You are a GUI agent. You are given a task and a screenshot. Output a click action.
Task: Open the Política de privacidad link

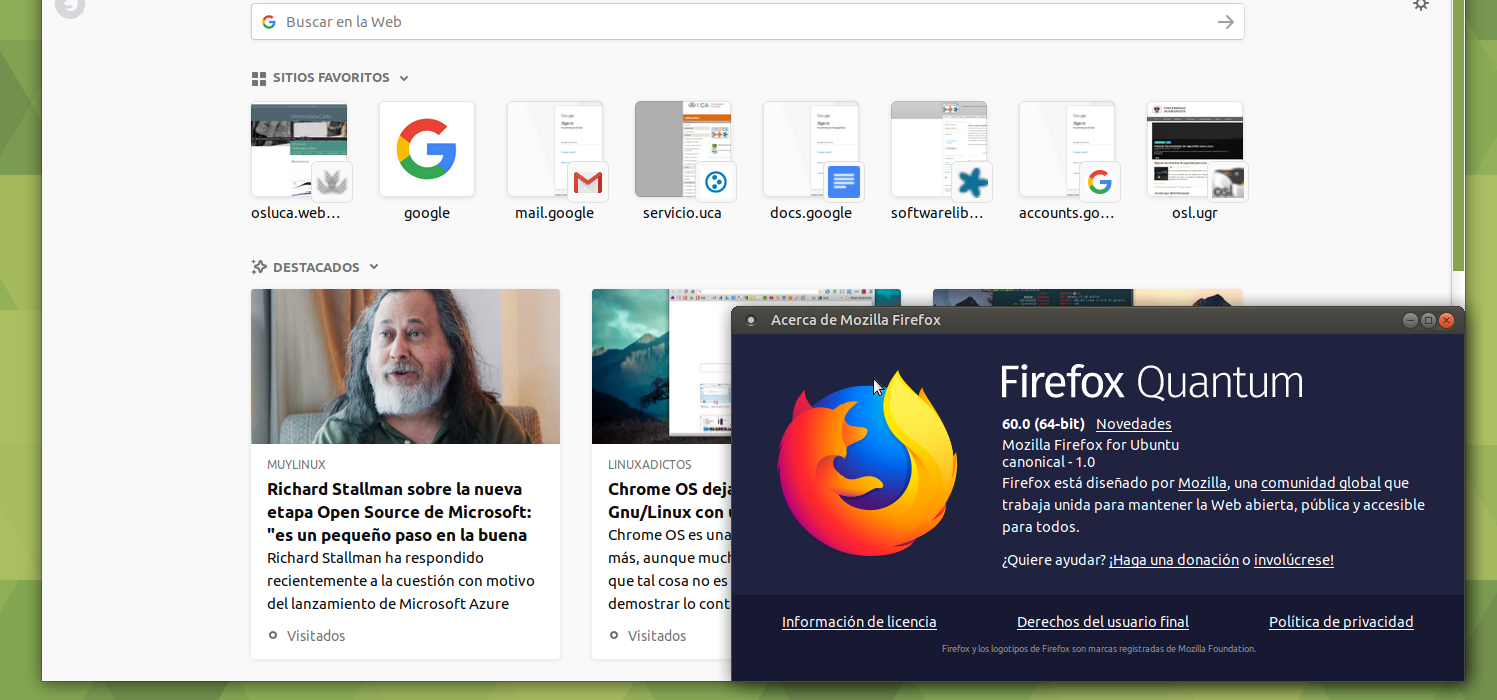tap(1340, 621)
